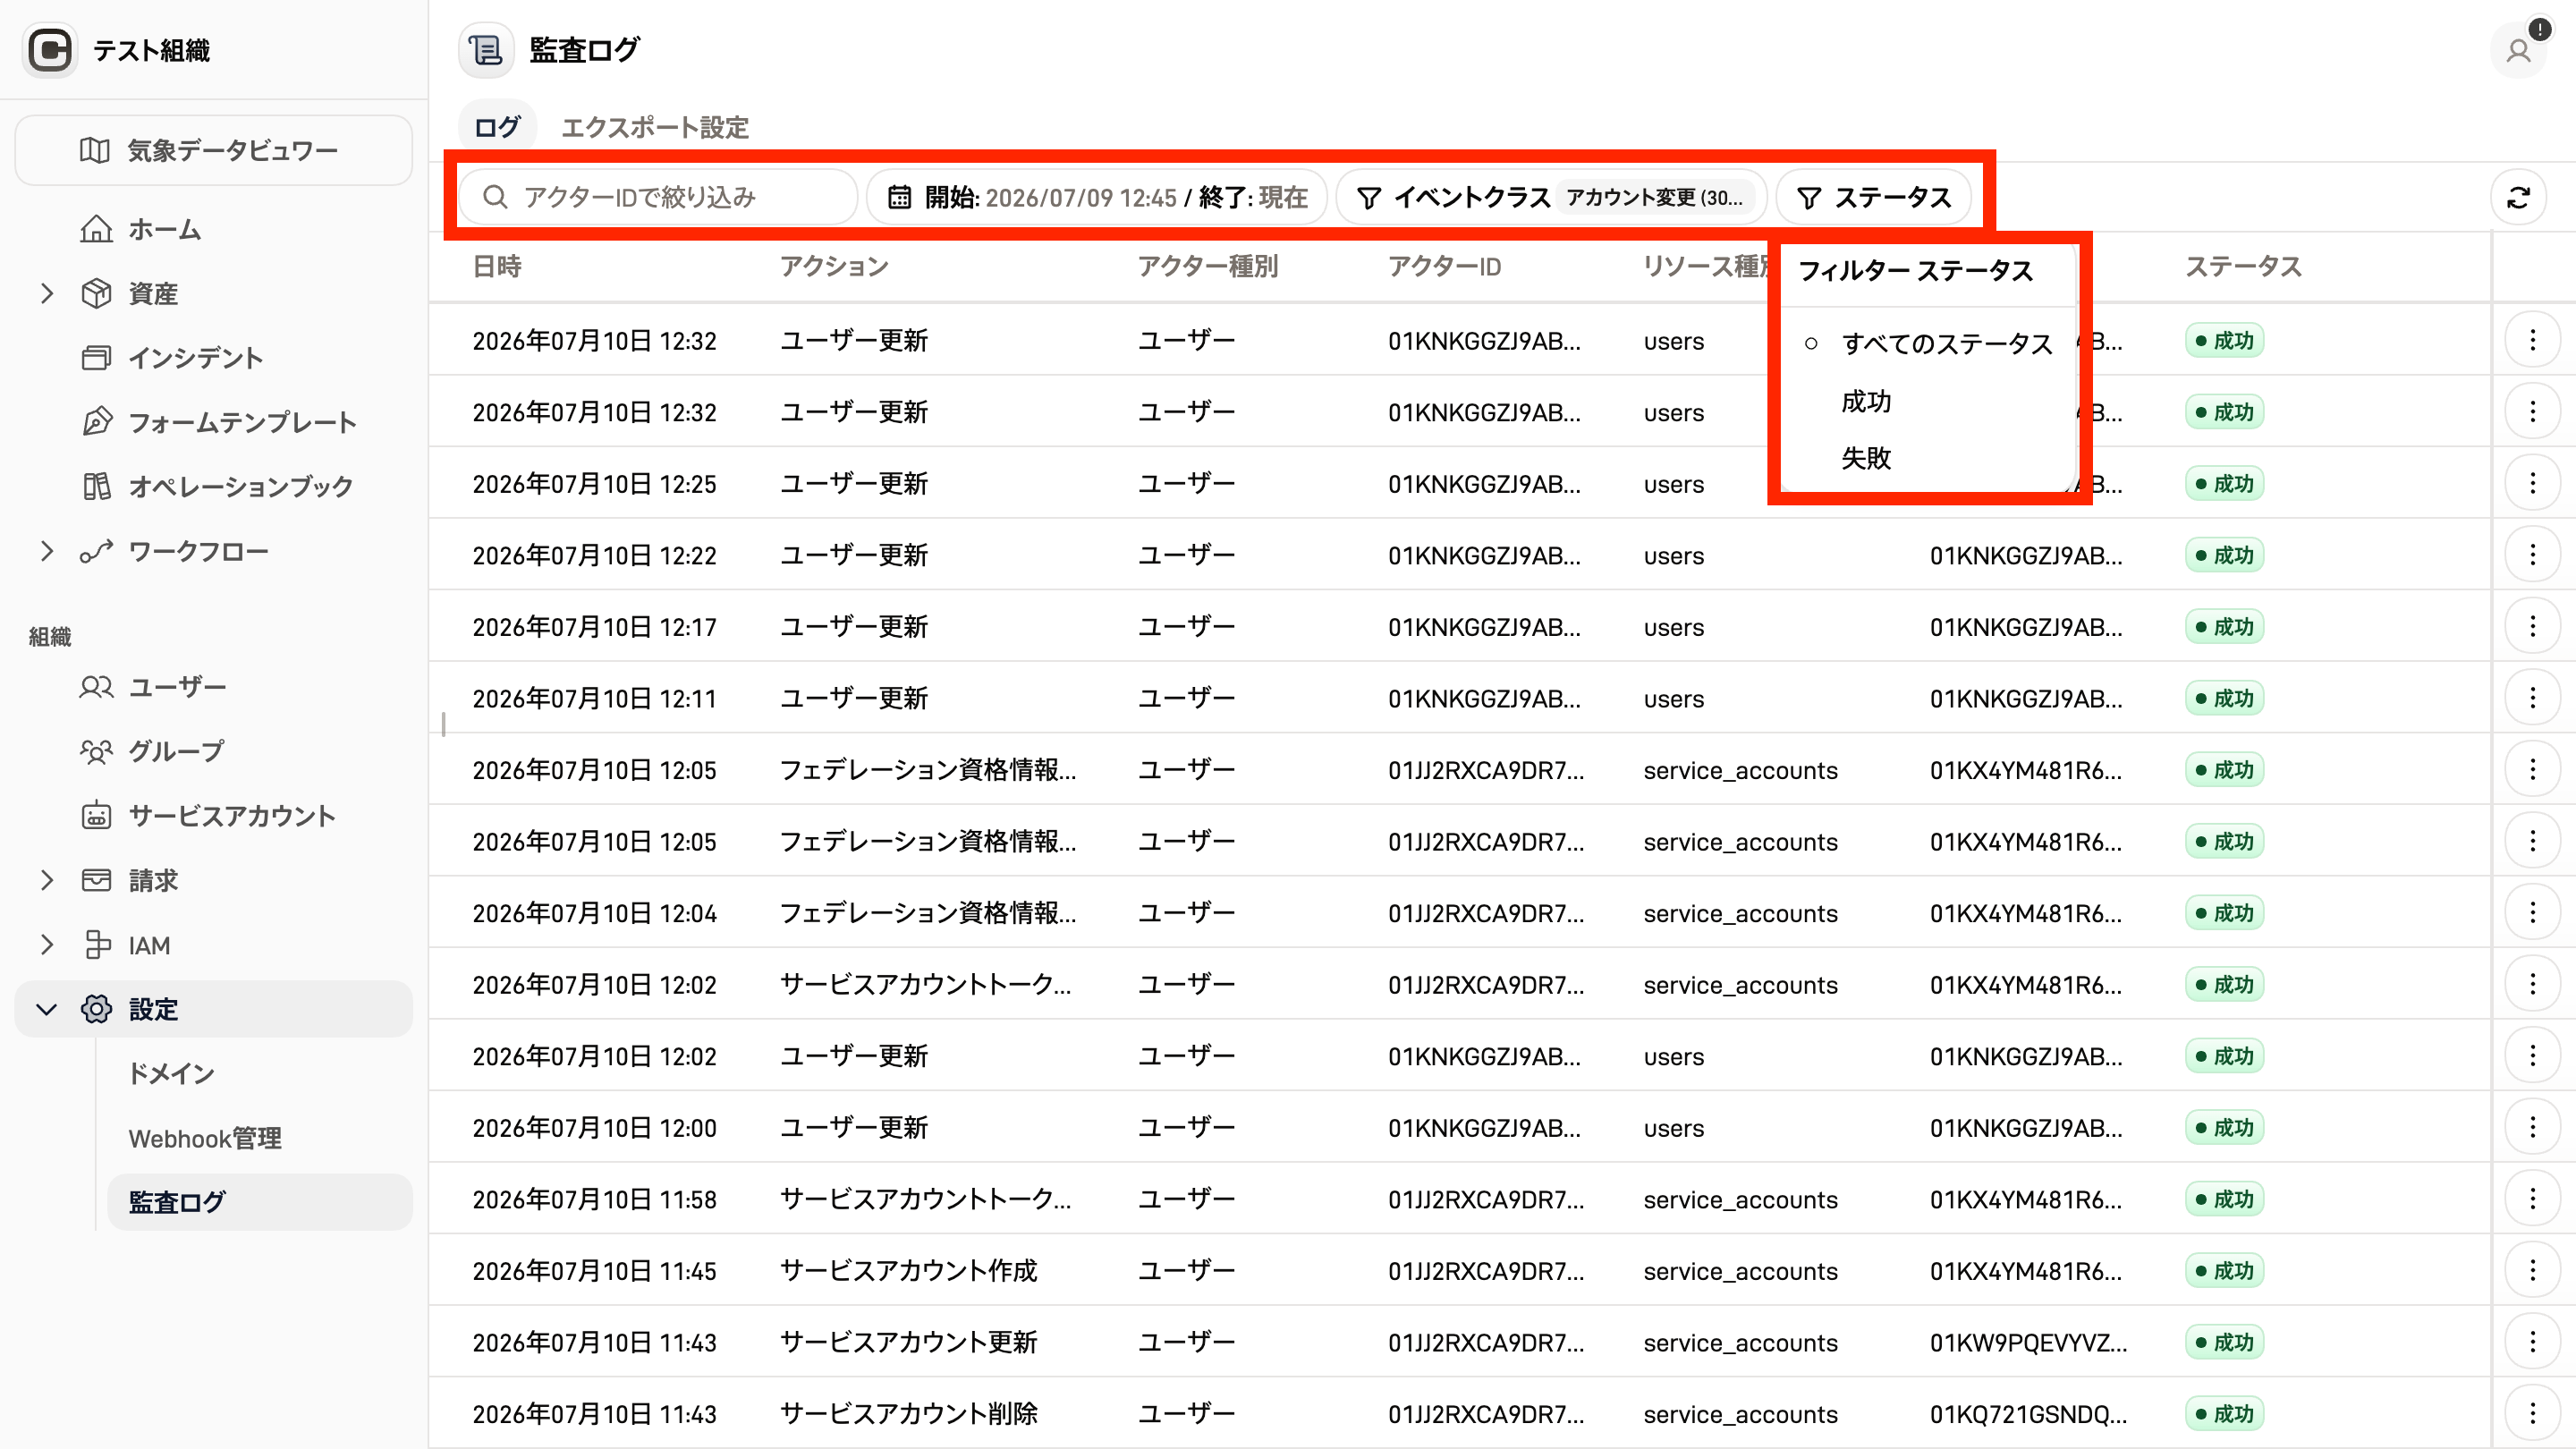Open the イベントクラス filter dropdown
Image resolution: width=2576 pixels, height=1449 pixels.
pos(1551,197)
